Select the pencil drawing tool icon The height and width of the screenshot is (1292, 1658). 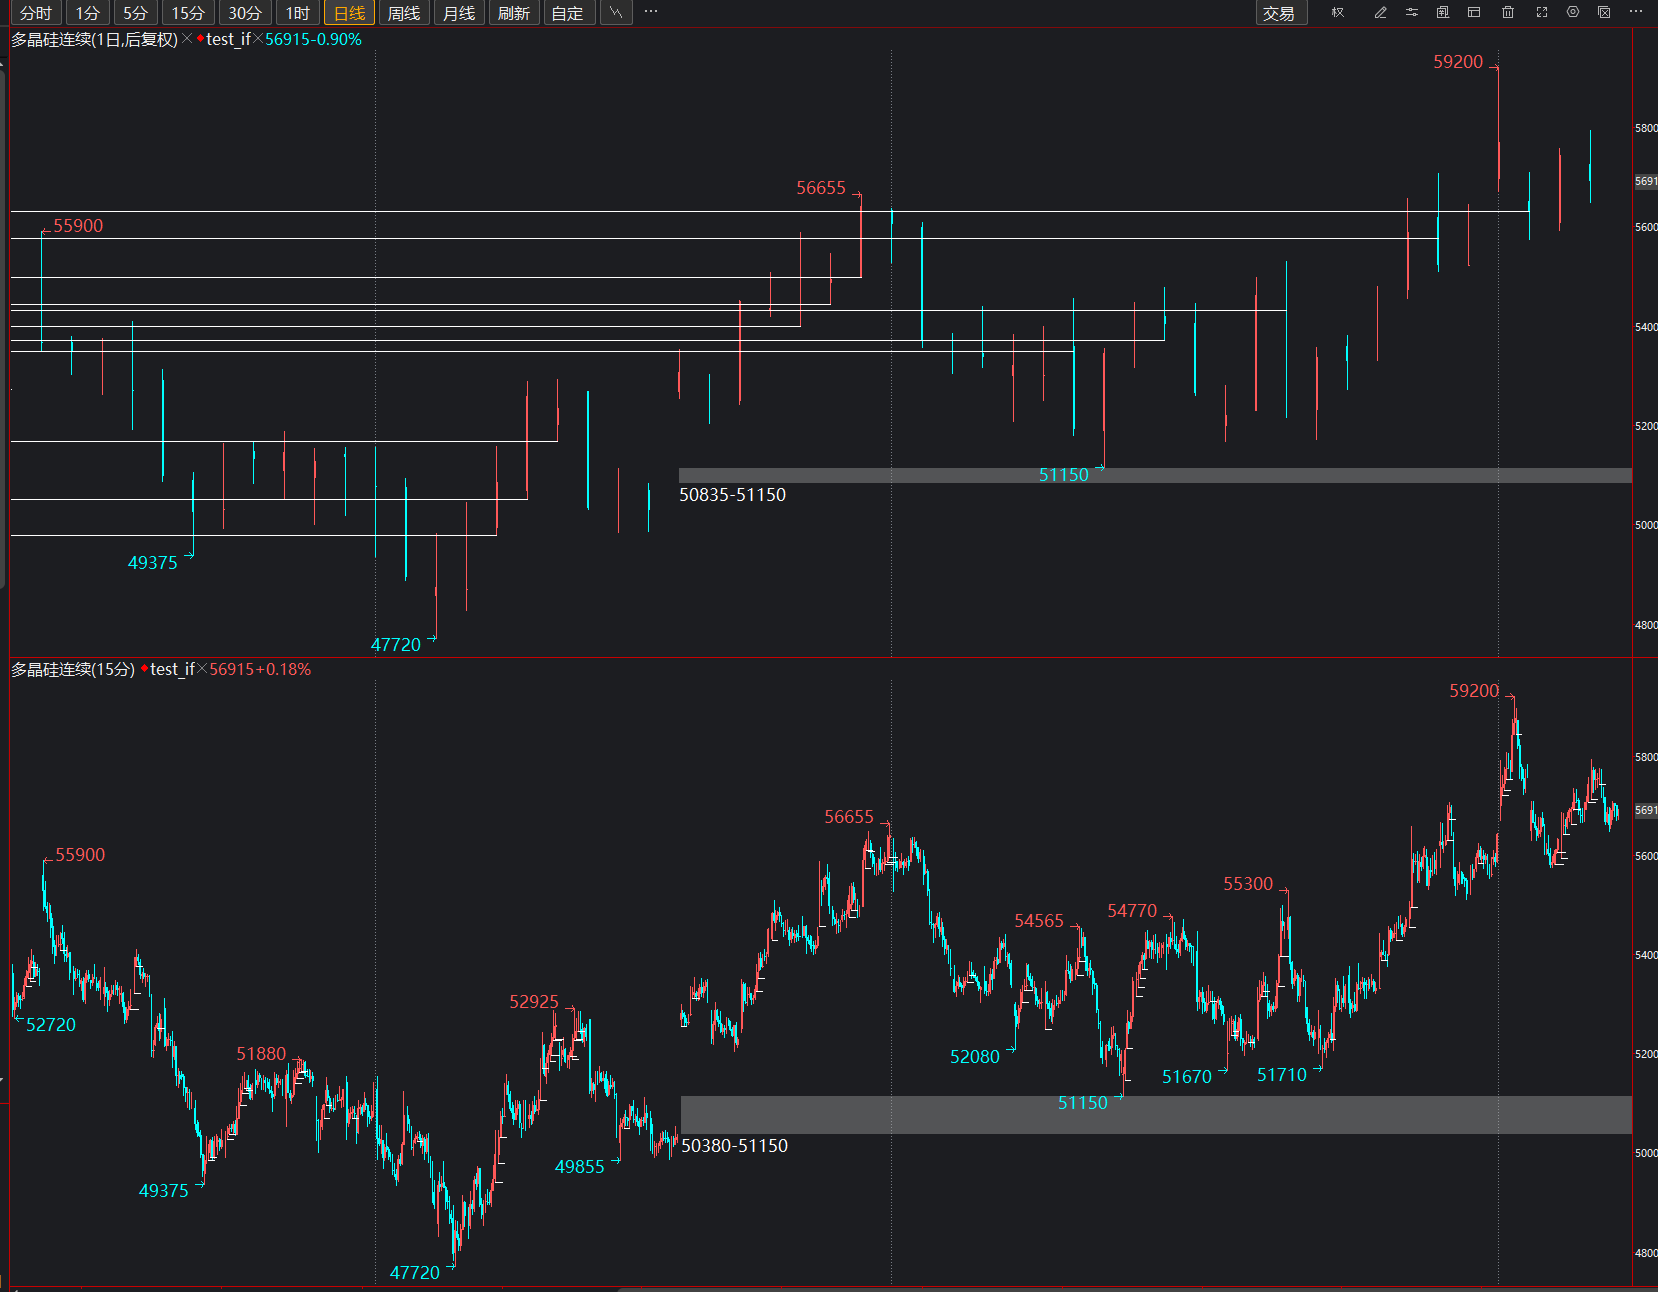point(1380,13)
